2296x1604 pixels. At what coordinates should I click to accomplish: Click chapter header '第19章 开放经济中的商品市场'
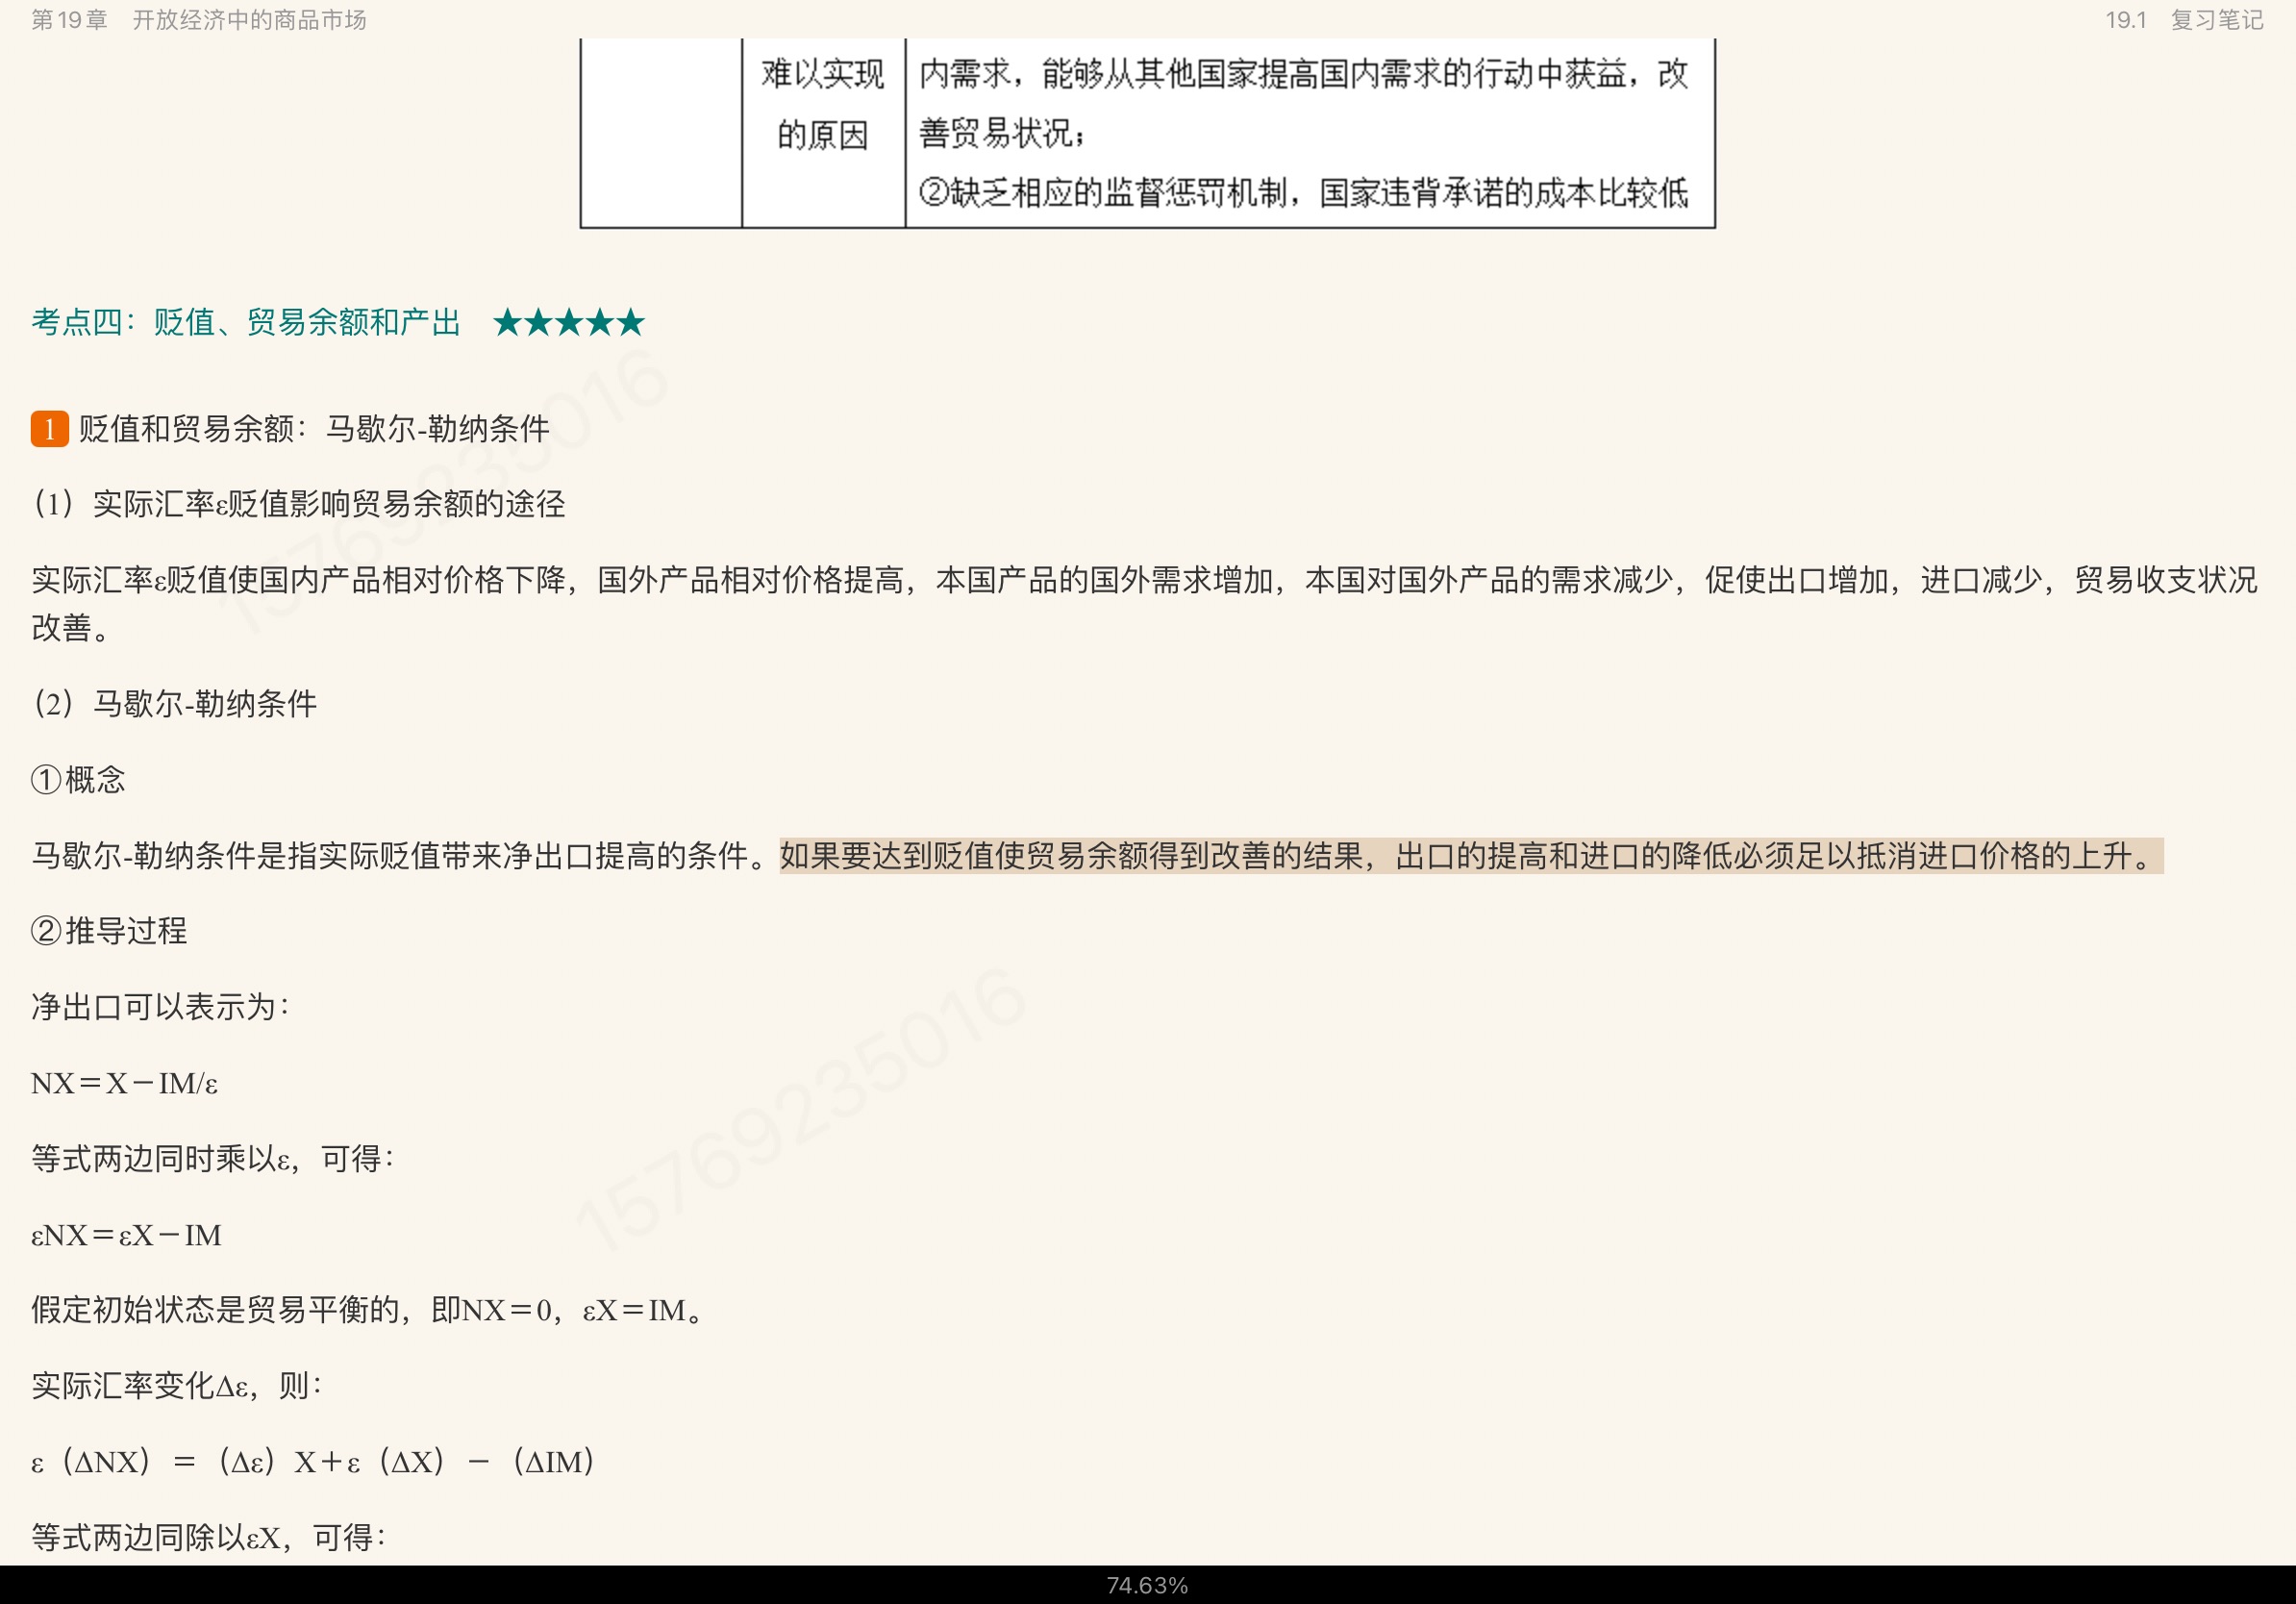click(199, 20)
